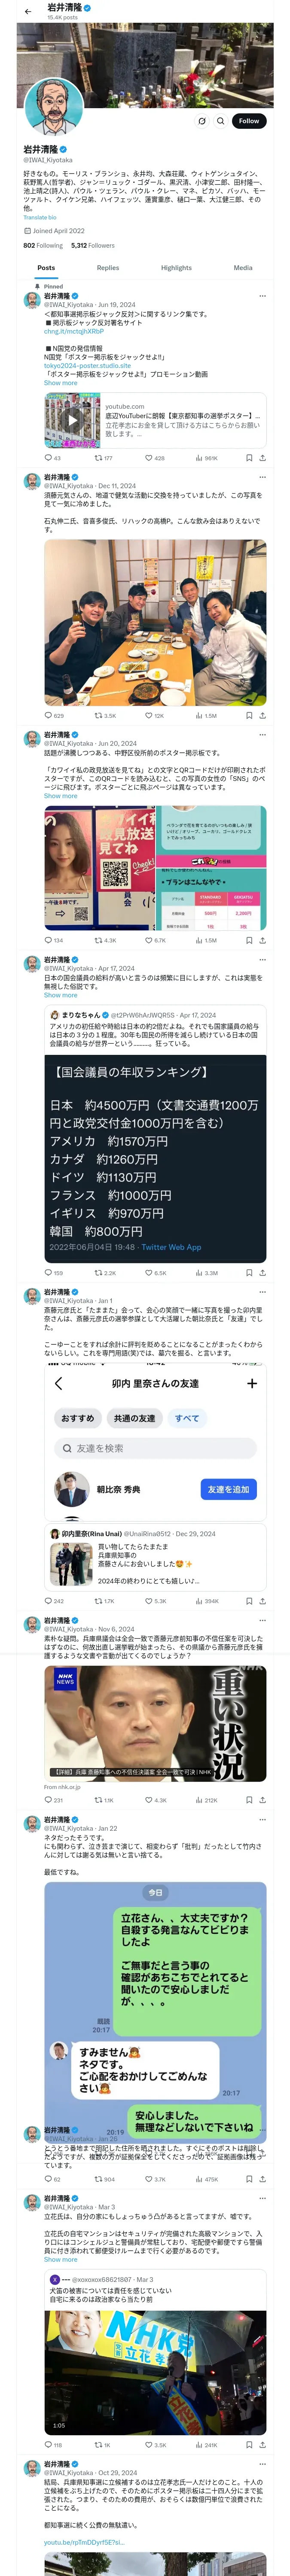Image resolution: width=290 pixels, height=2576 pixels.
Task: Open more options menu on the pinned post
Action: 262,296
